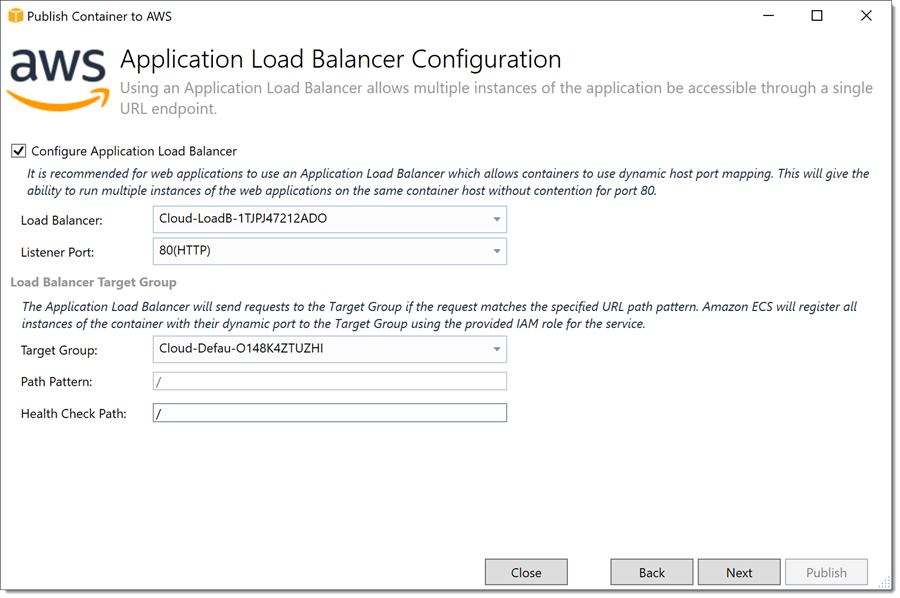
Task: Click the orange box icon in title bar
Action: coord(15,16)
